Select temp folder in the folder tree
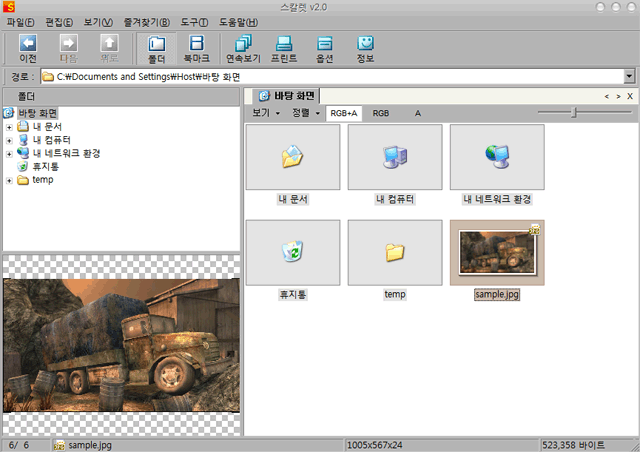This screenshot has height=452, width=640. coord(43,180)
